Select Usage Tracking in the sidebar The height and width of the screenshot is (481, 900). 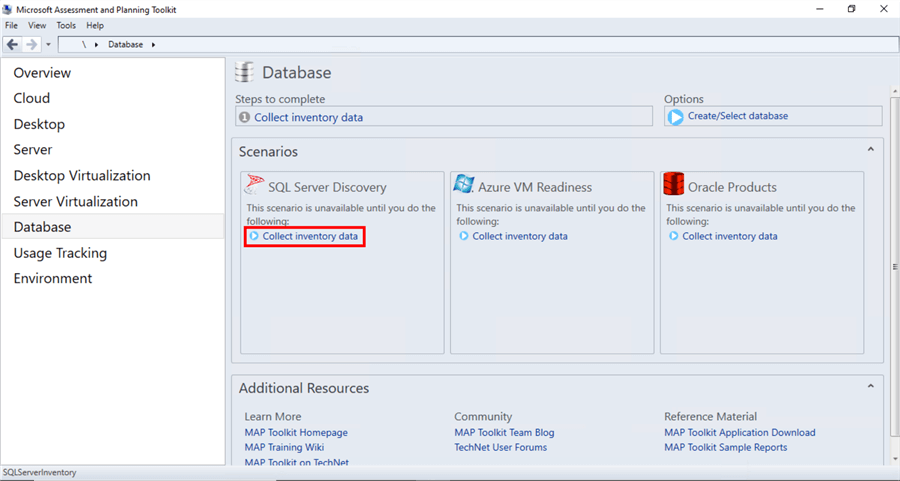coord(60,253)
